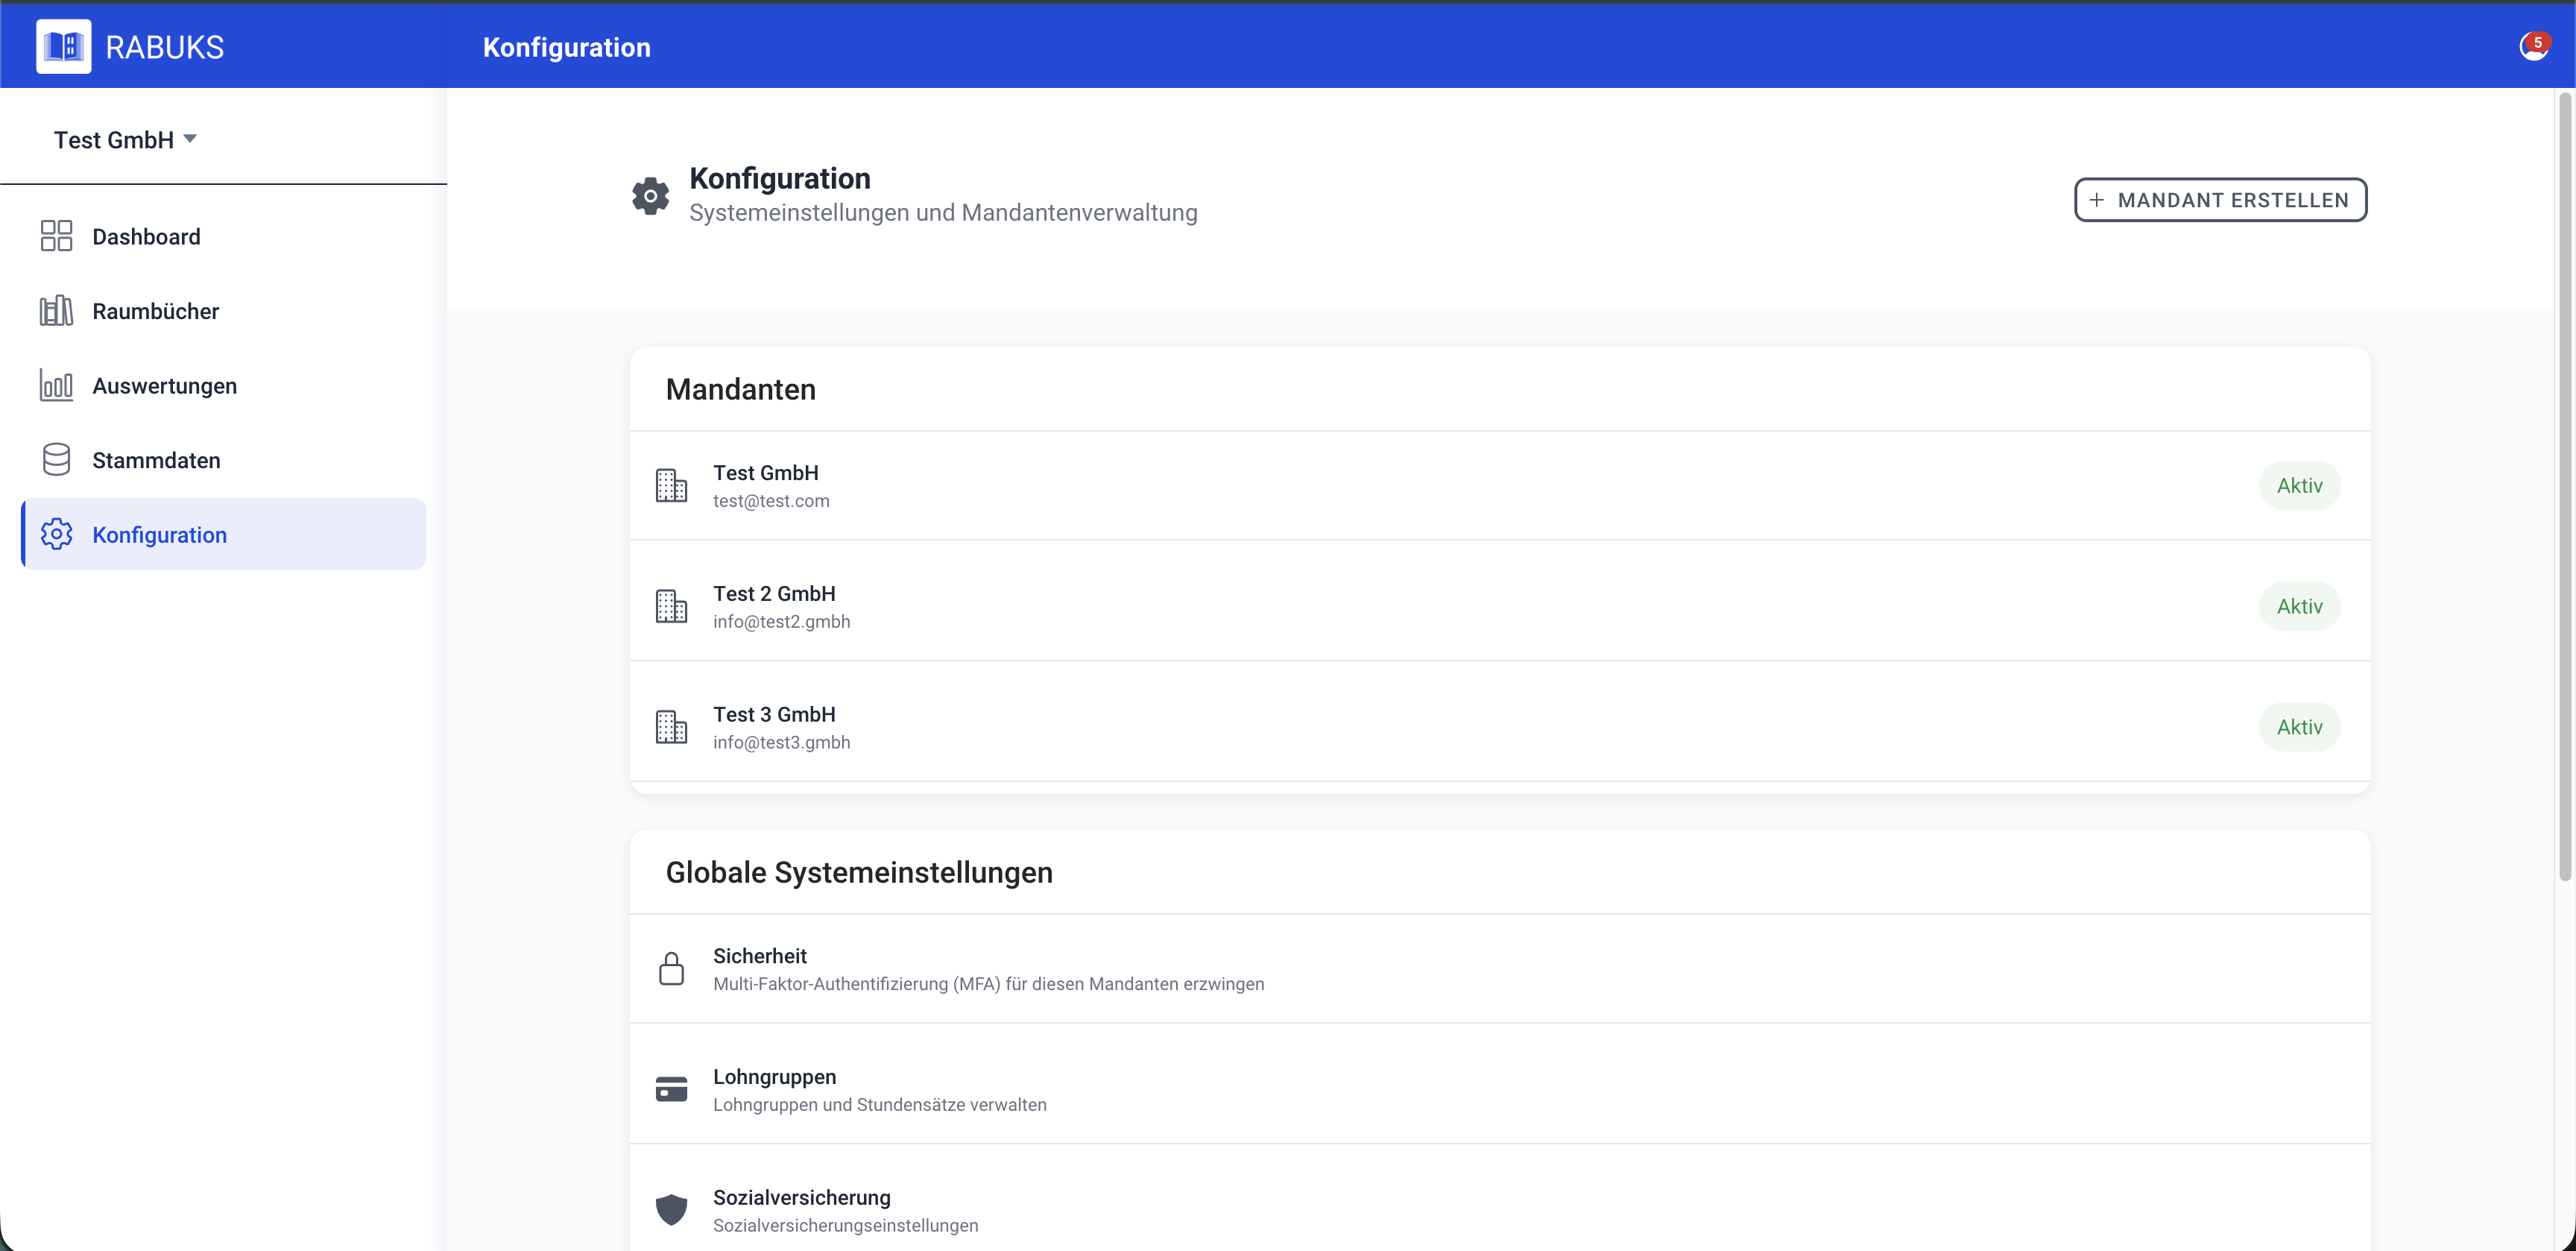Open the Test 3 GmbH tenant row
Image resolution: width=2576 pixels, height=1251 pixels.
(1500, 727)
